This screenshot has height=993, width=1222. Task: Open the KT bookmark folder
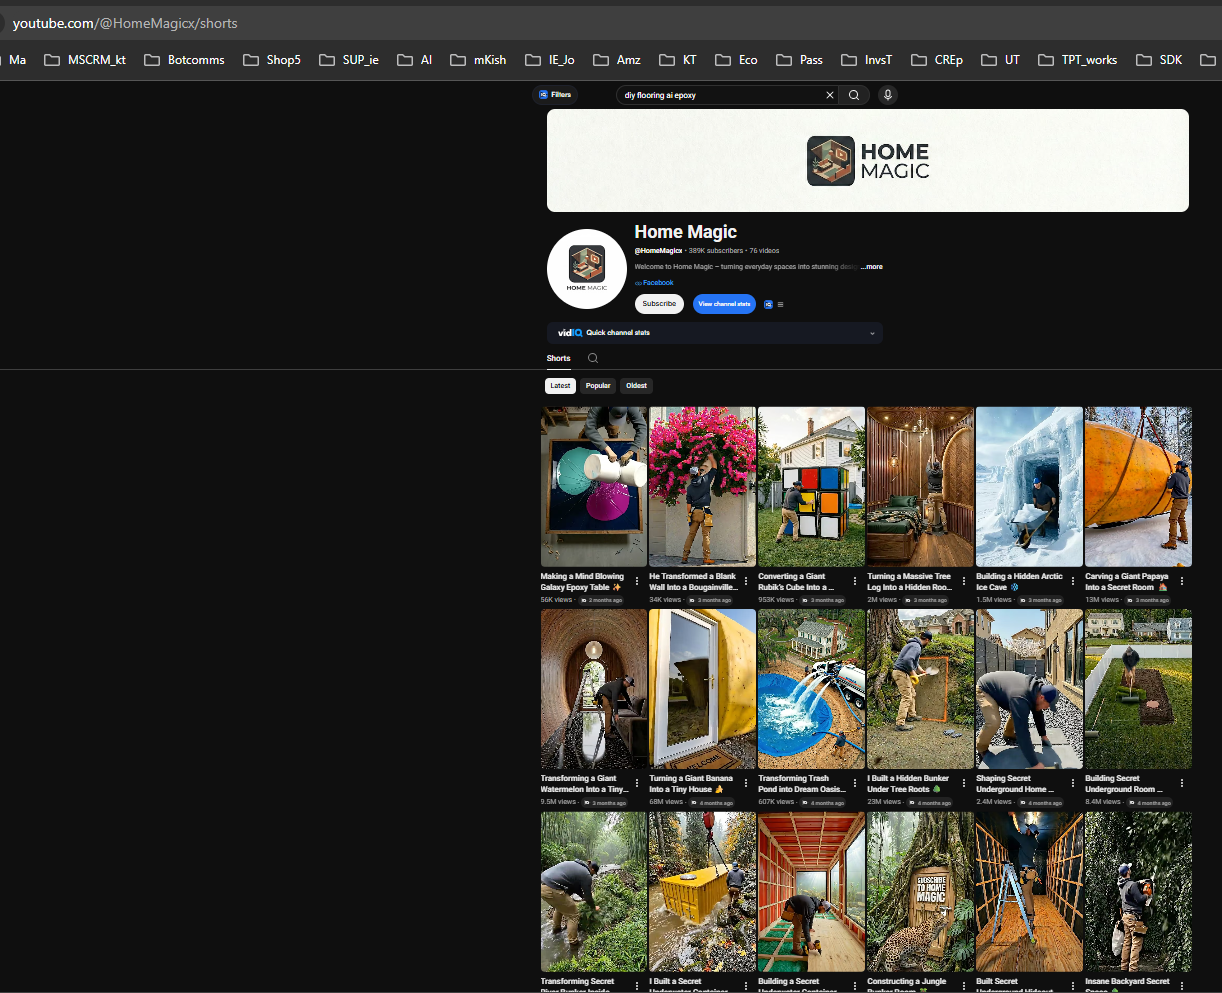point(678,60)
